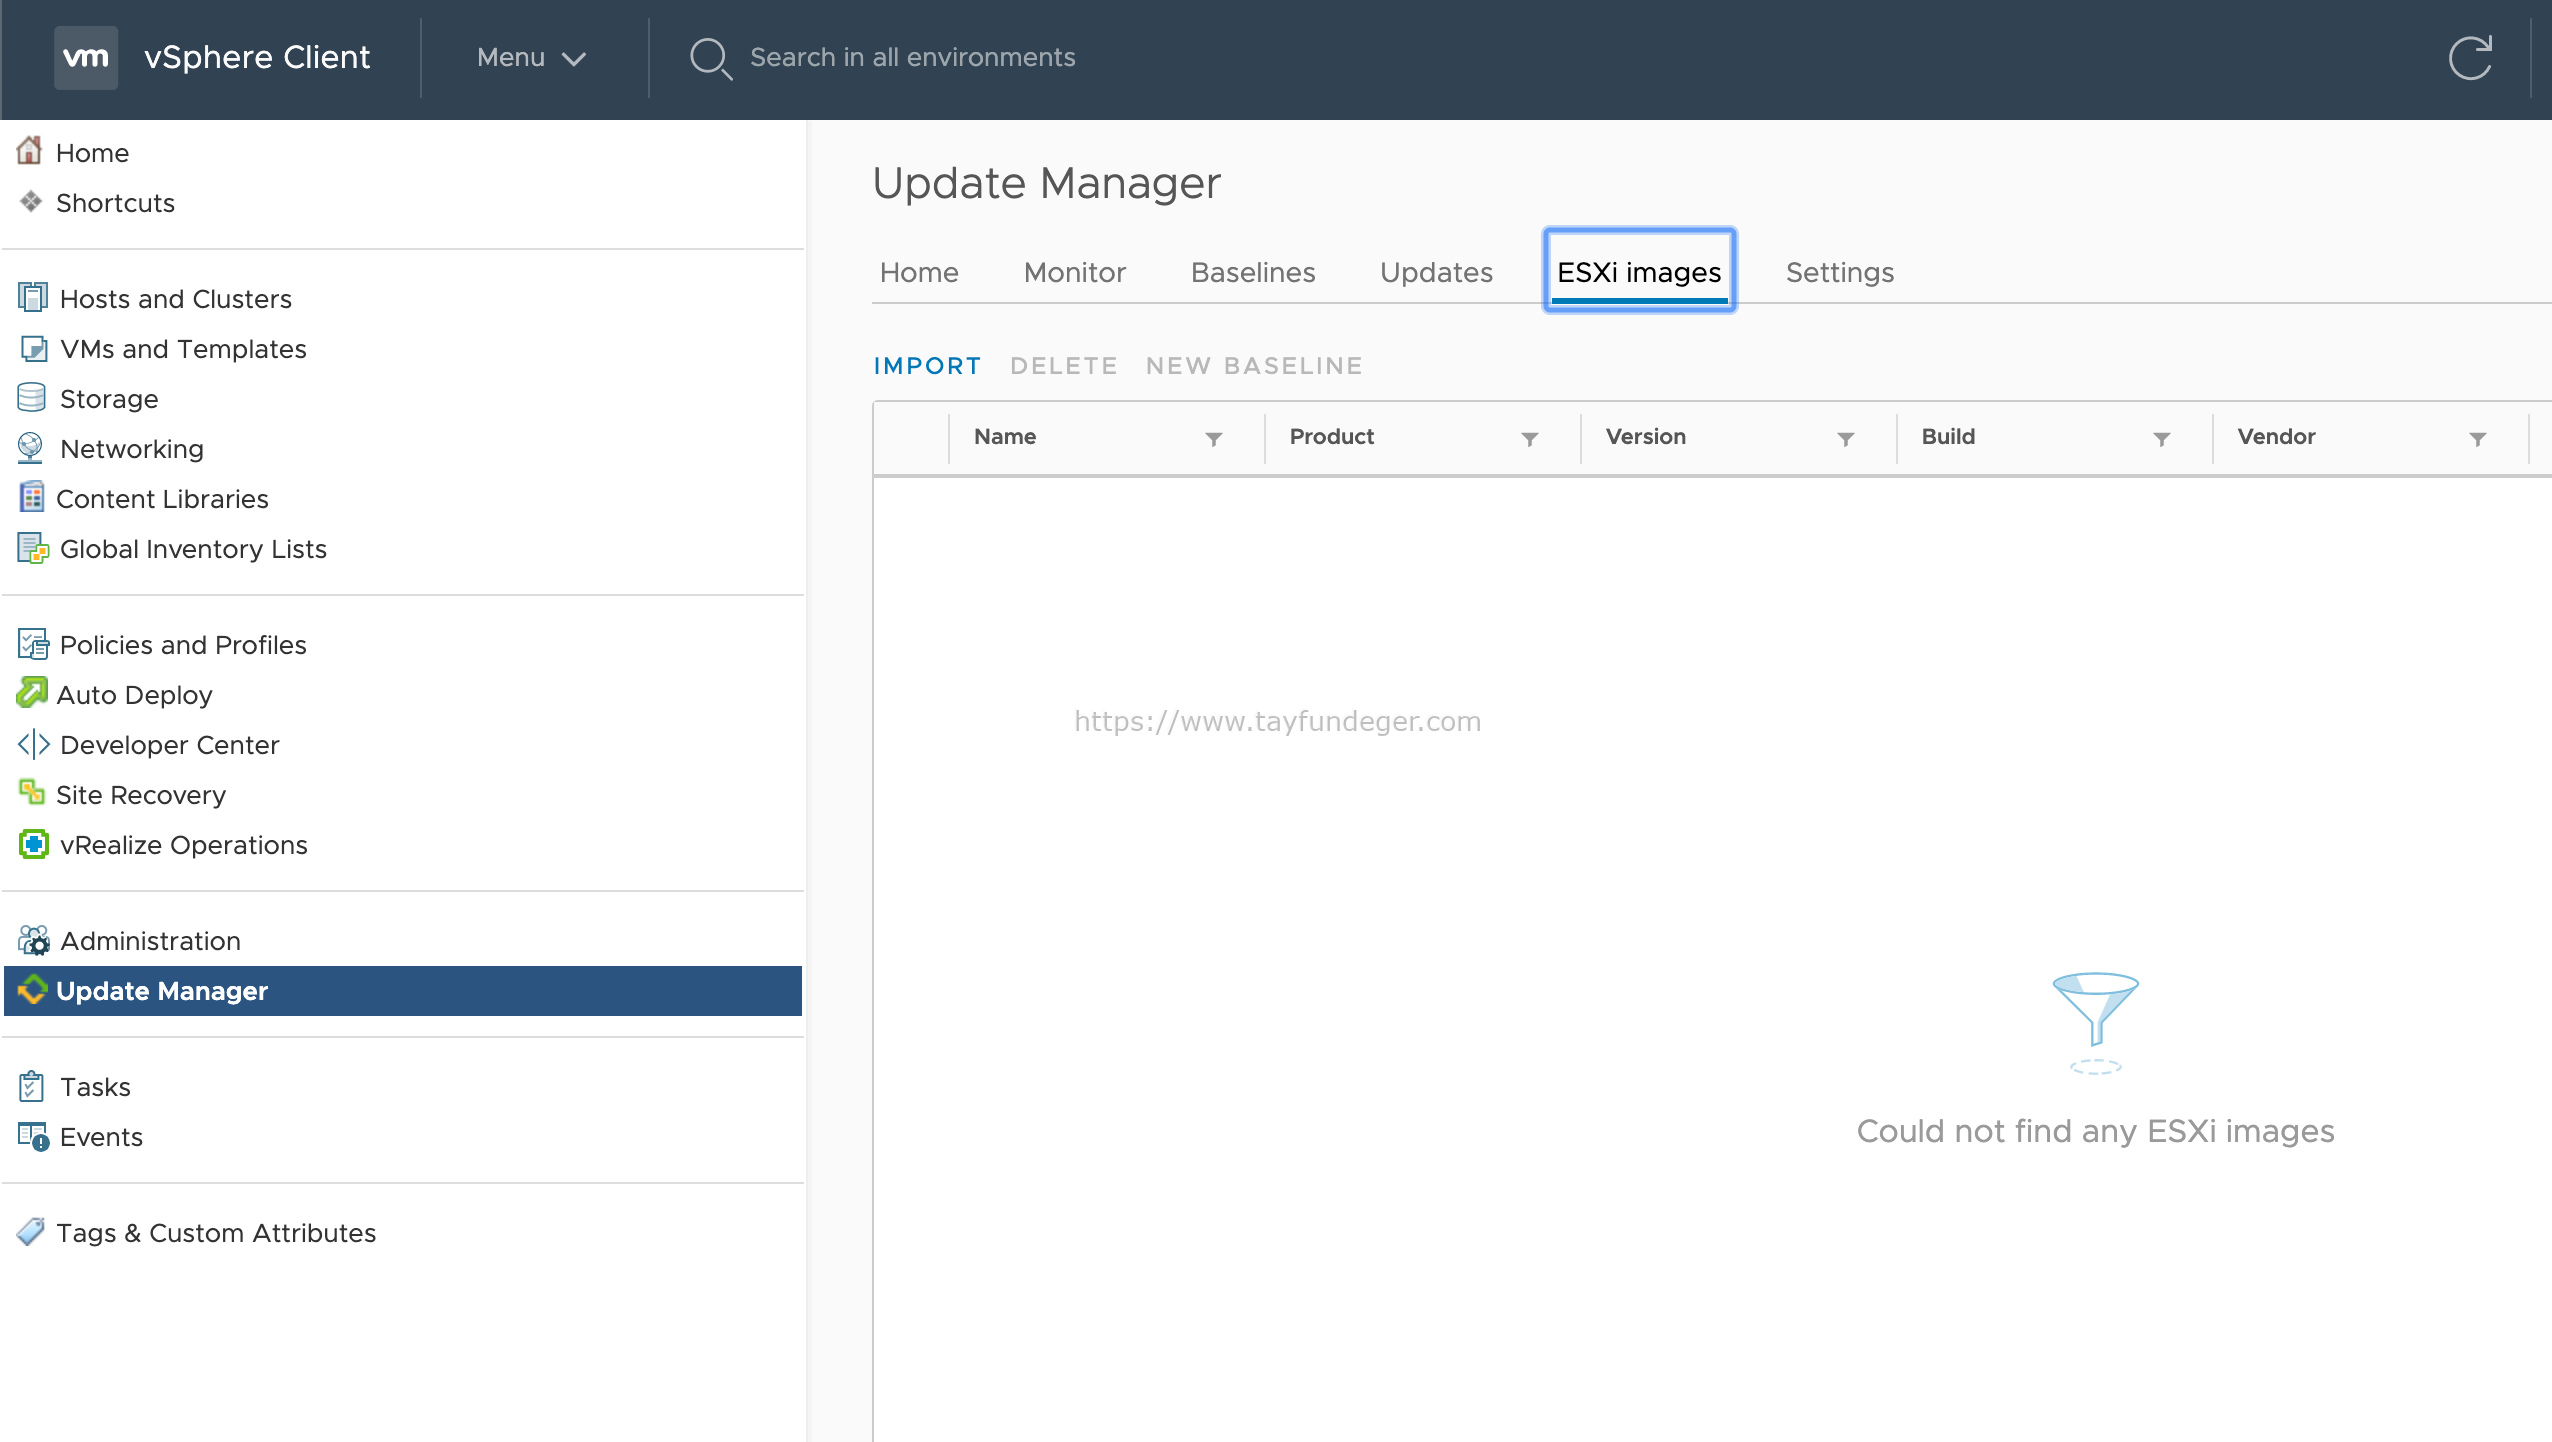Click the Developer Center code icon
This screenshot has height=1442, width=2552.
[x=33, y=744]
